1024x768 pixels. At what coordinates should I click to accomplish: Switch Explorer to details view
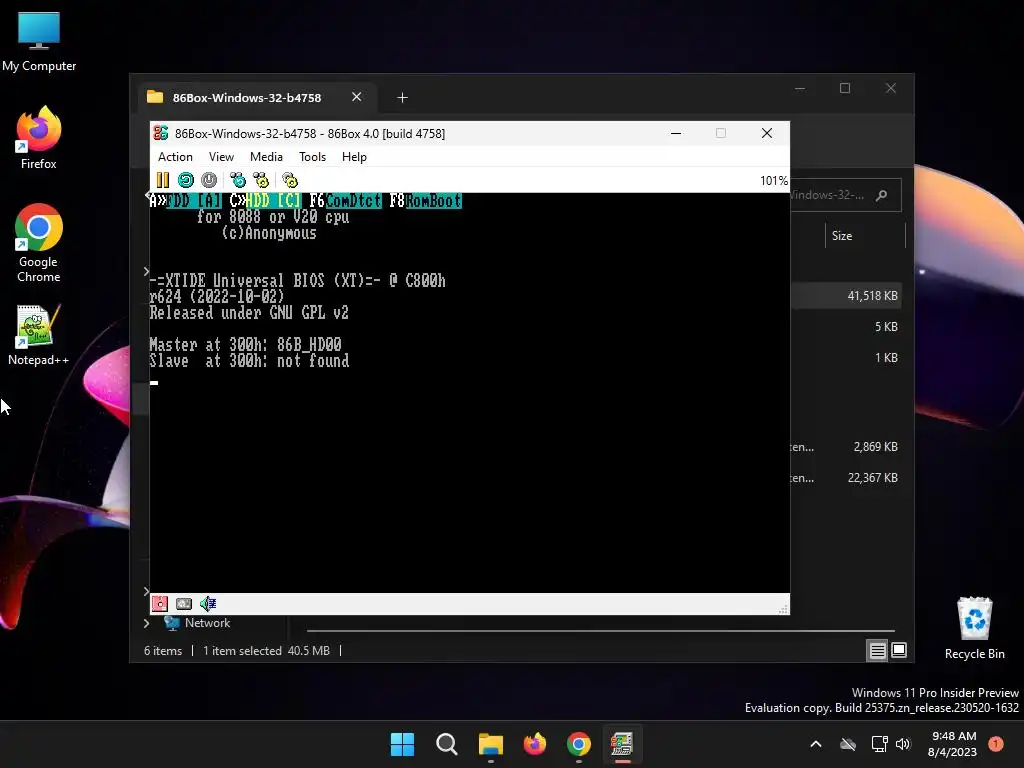click(877, 650)
